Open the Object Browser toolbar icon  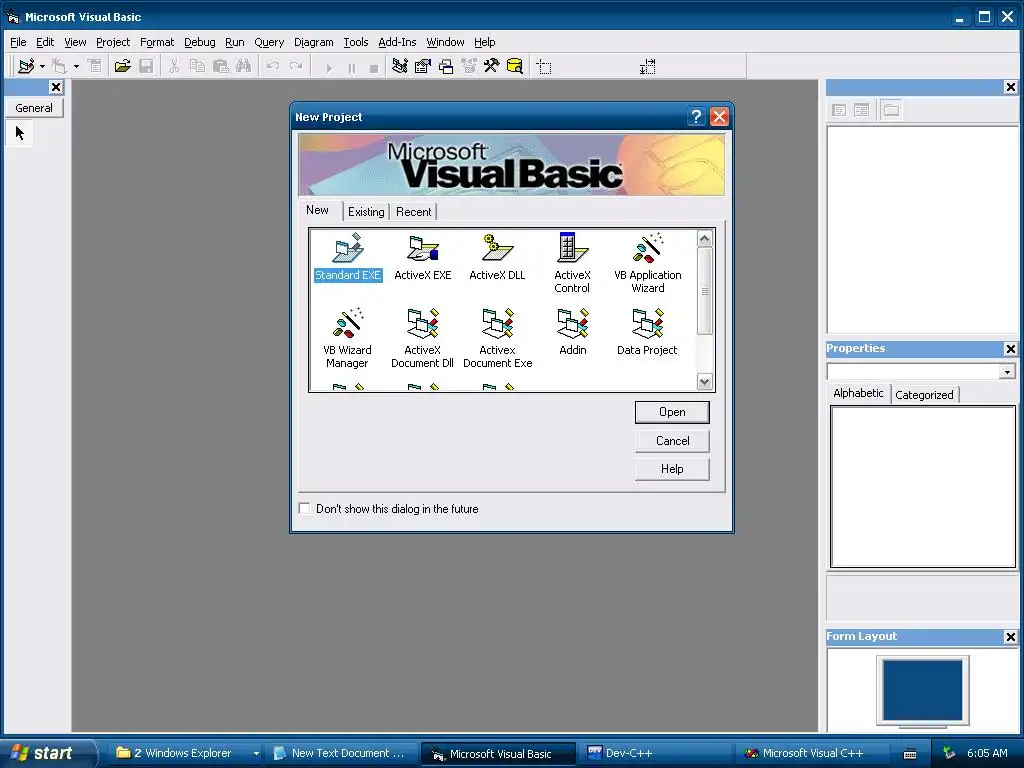(469, 67)
